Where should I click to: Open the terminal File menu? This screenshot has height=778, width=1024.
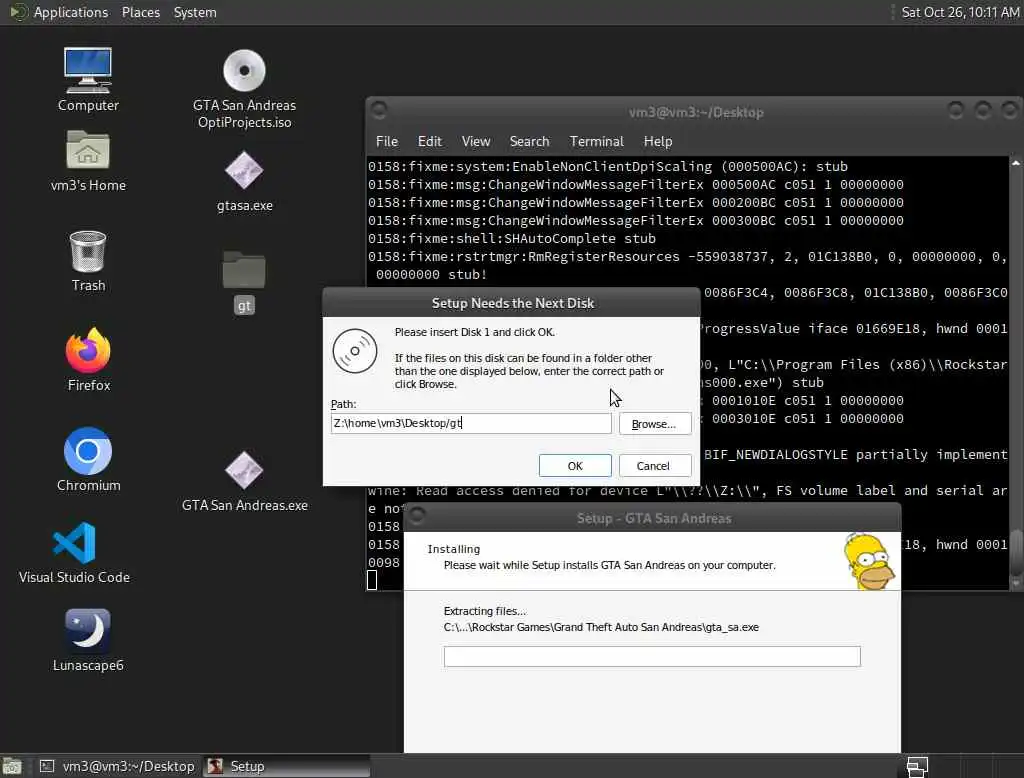click(387, 141)
